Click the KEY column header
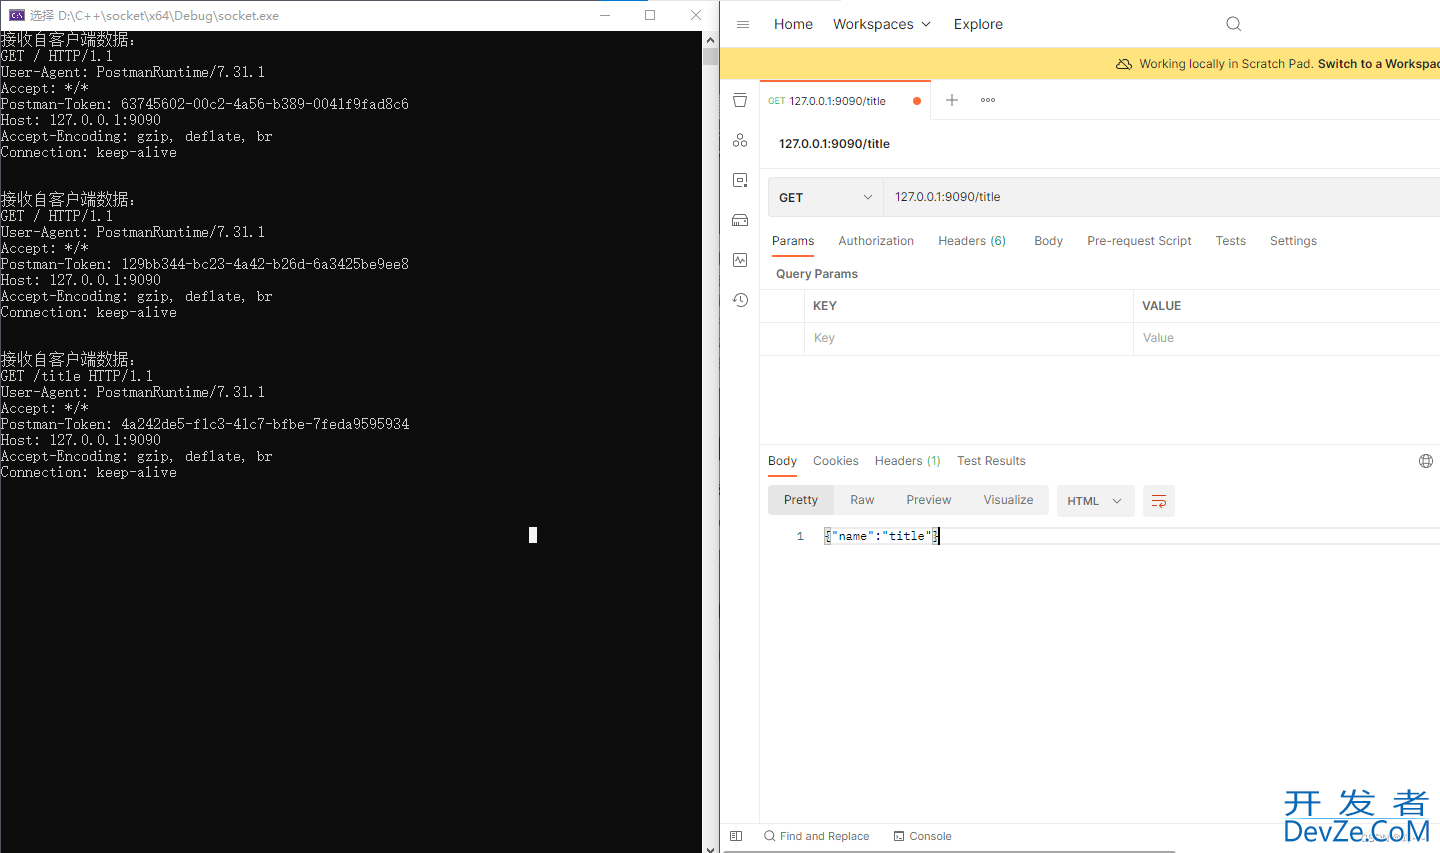Viewport: 1440px width, 853px height. tap(825, 306)
